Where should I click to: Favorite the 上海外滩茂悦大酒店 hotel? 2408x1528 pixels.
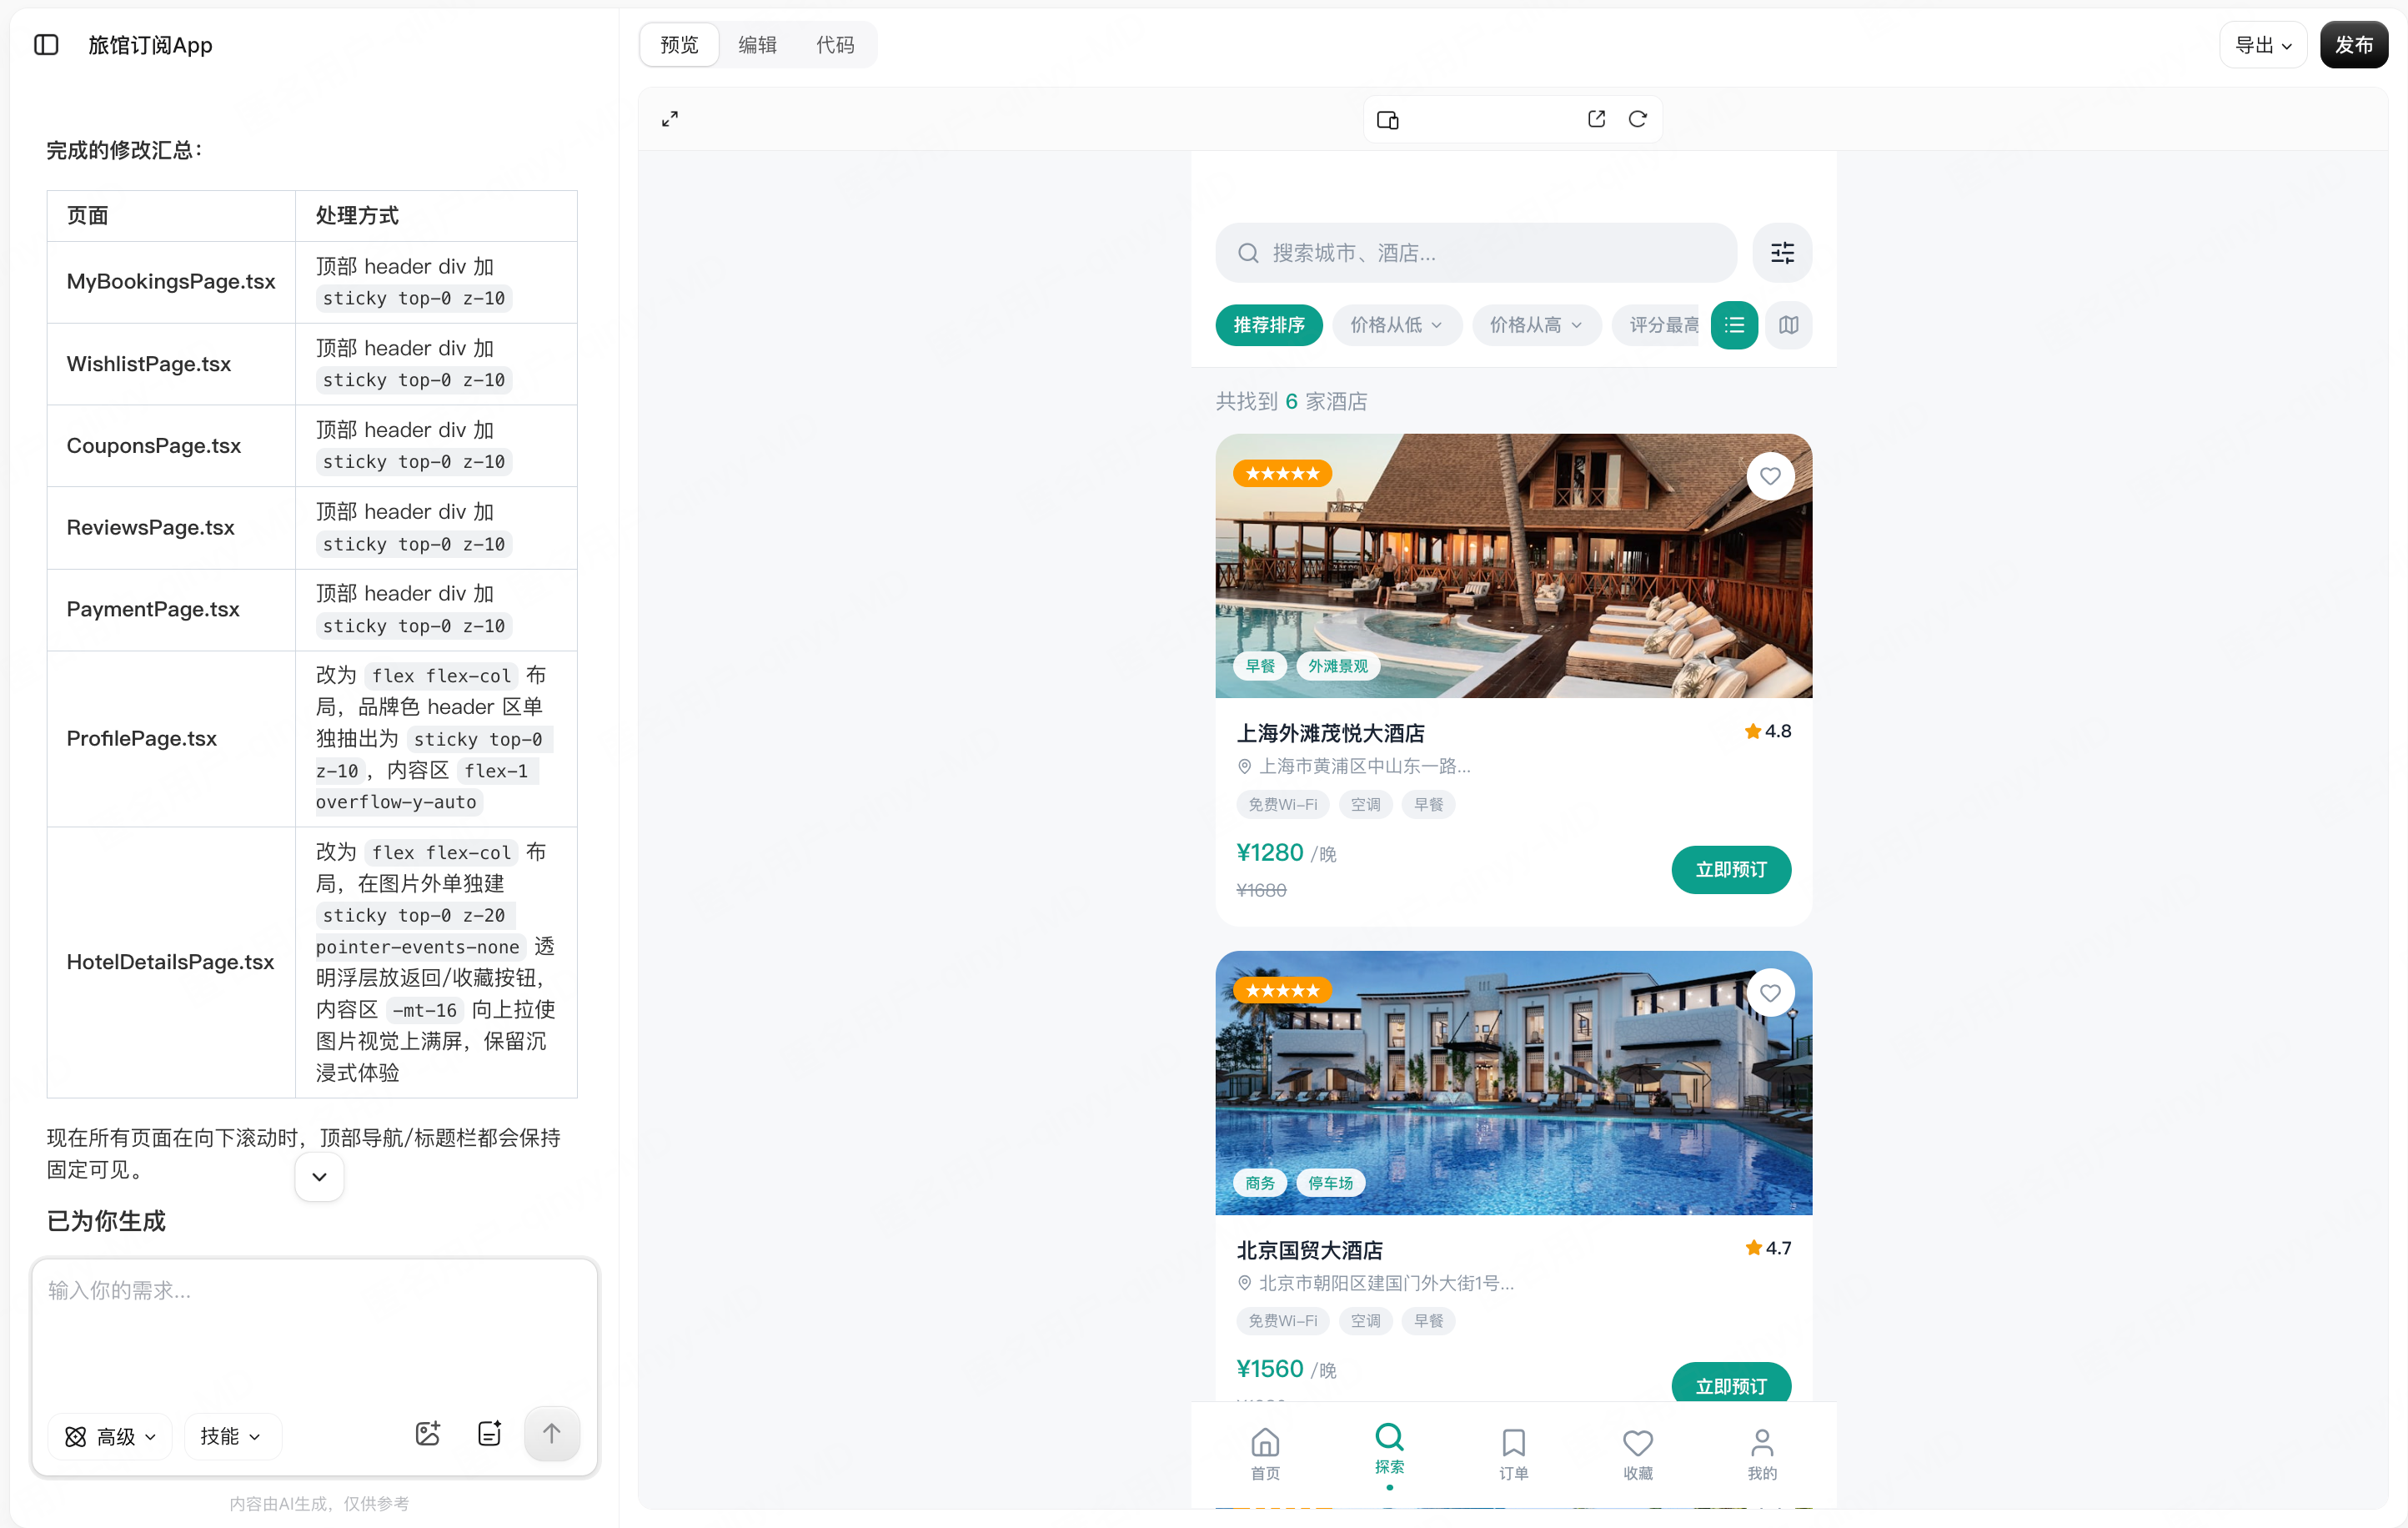(x=1770, y=477)
